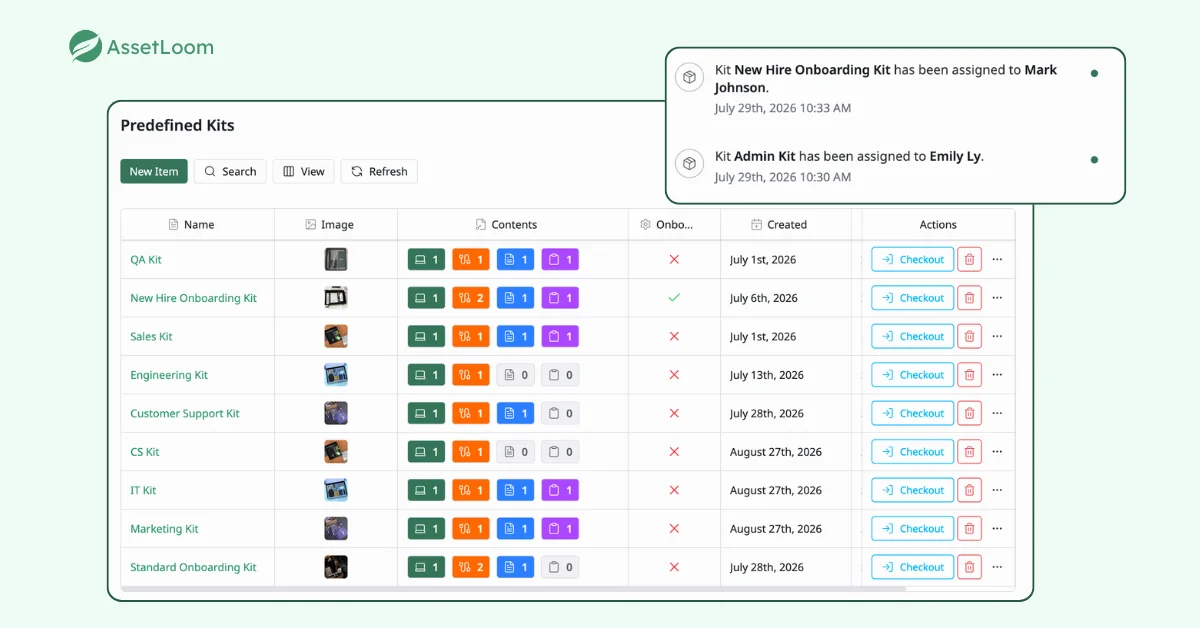This screenshot has width=1200, height=628.
Task: Open more actions menu for Sales Kit
Action: pos(997,337)
